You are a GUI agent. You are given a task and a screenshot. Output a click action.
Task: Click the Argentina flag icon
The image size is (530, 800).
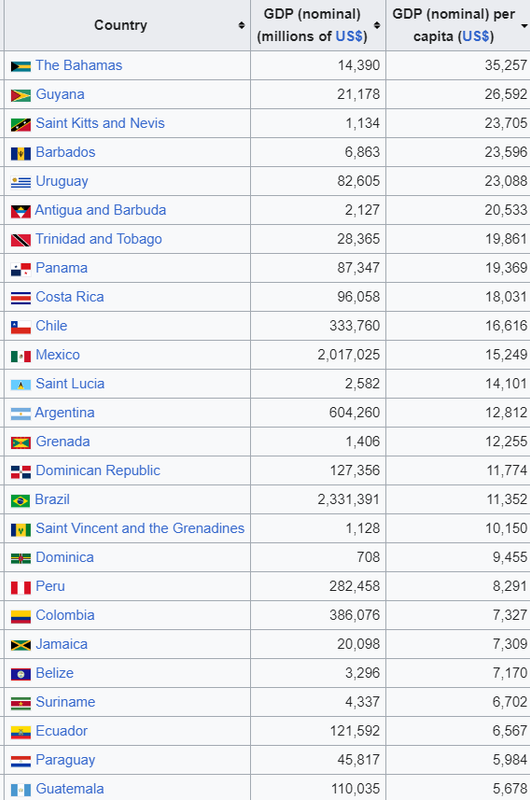[x=20, y=413]
